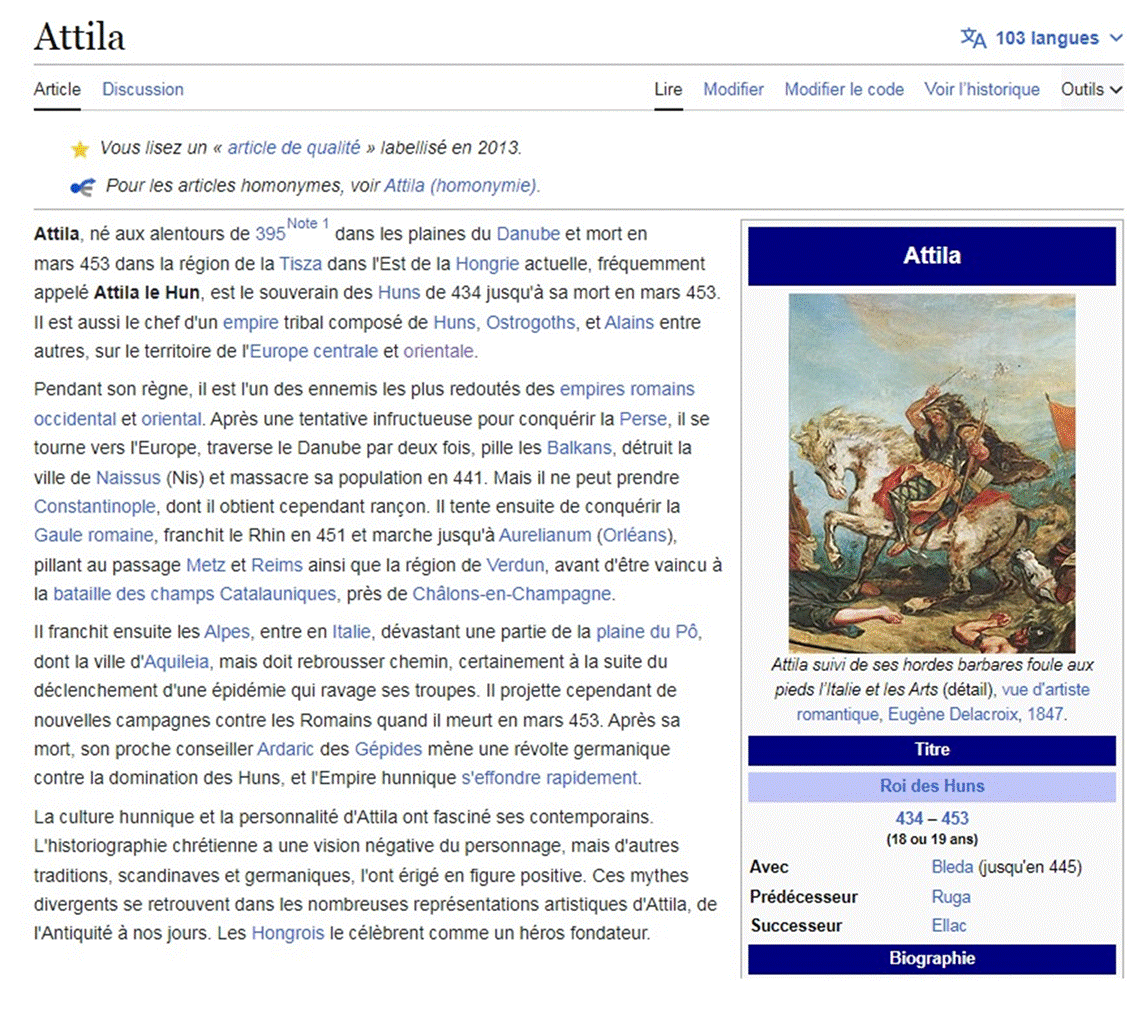The height and width of the screenshot is (1015, 1146).
Task: Open the 'empire' tribal link
Action: (x=251, y=322)
